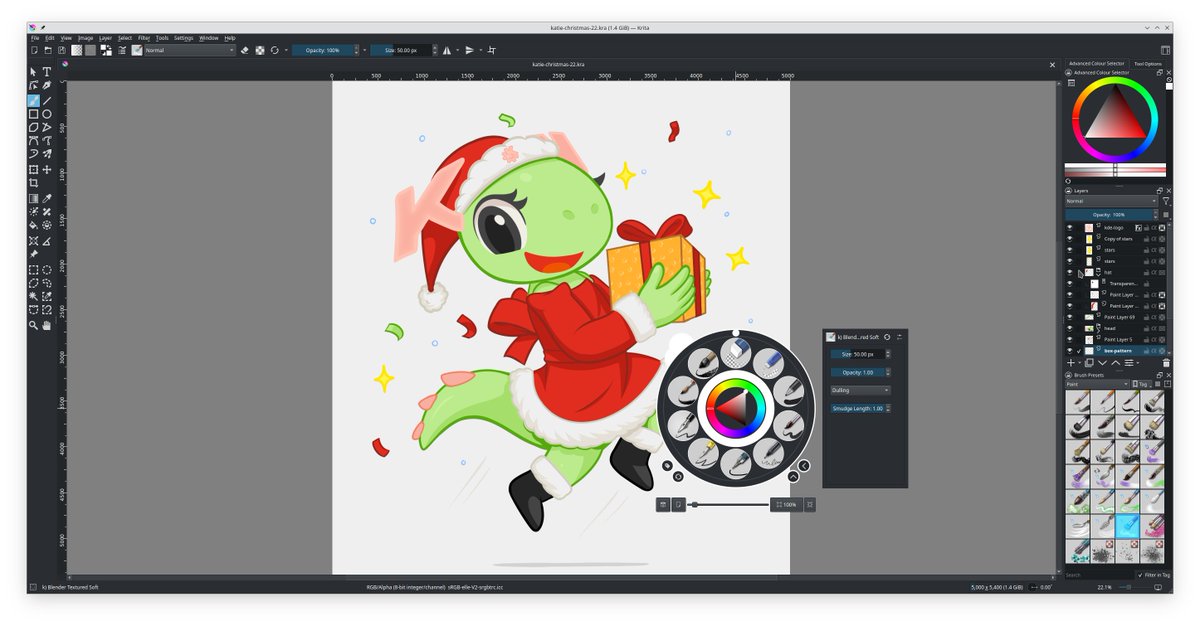The width and height of the screenshot is (1200, 626).
Task: Click the brush preset Search field
Action: [1098, 575]
